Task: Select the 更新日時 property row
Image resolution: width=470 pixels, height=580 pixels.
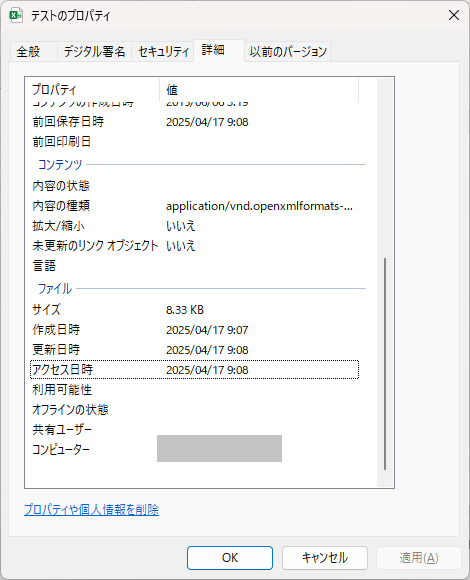Action: 195,350
